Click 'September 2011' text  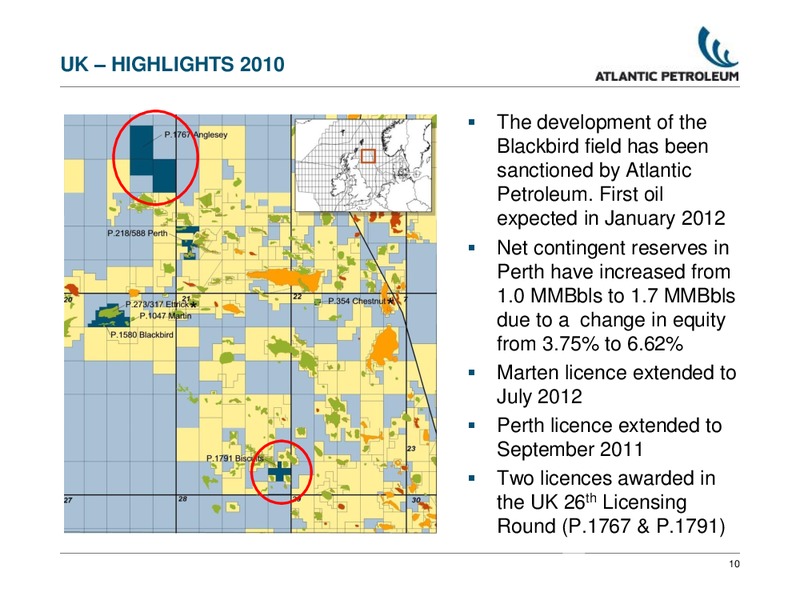click(569, 449)
